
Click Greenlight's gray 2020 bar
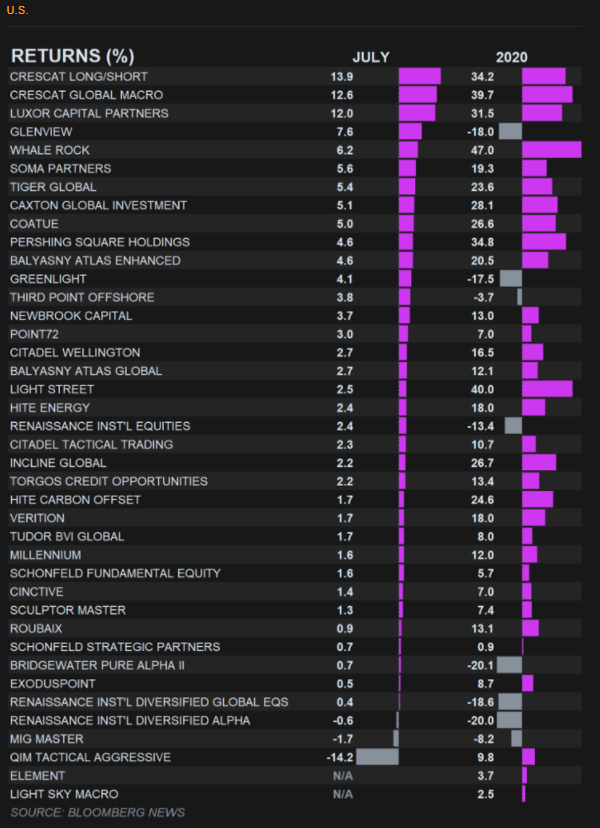click(x=511, y=278)
